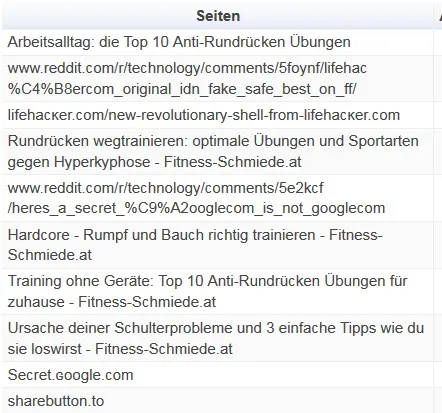Click Training ohne Geräte row
This screenshot has width=442, height=413.
click(218, 292)
